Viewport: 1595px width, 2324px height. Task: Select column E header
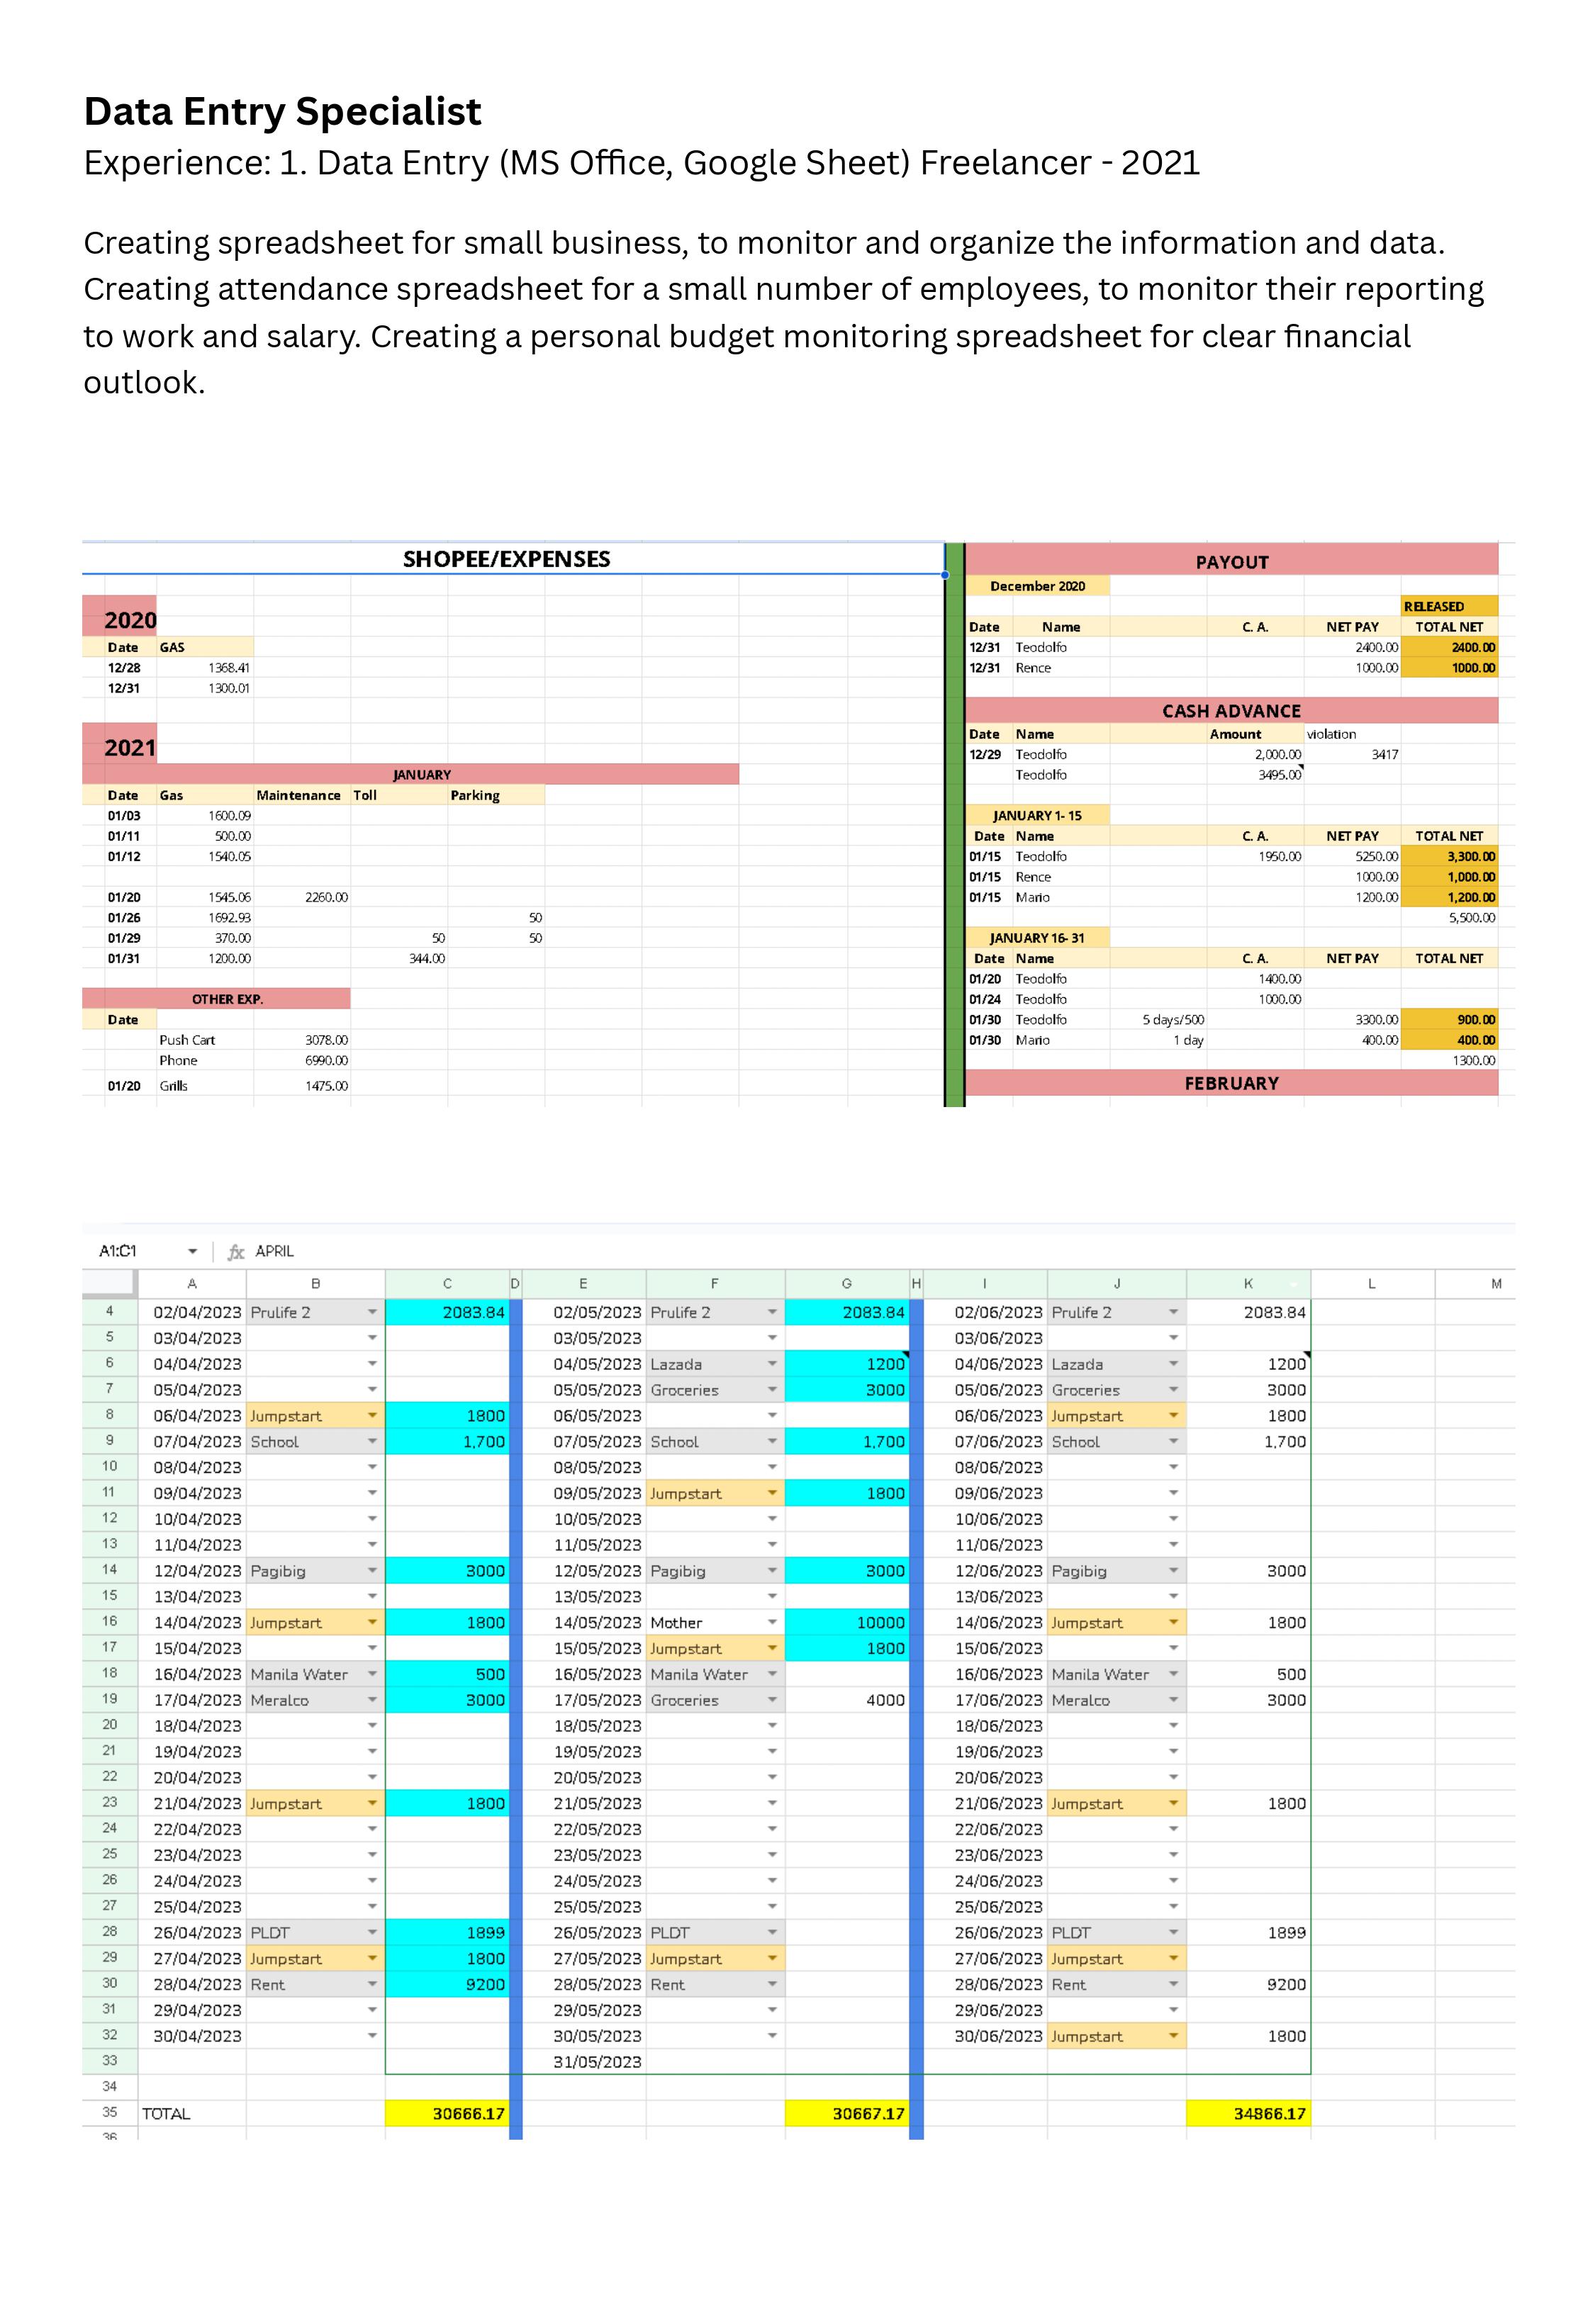click(584, 1284)
